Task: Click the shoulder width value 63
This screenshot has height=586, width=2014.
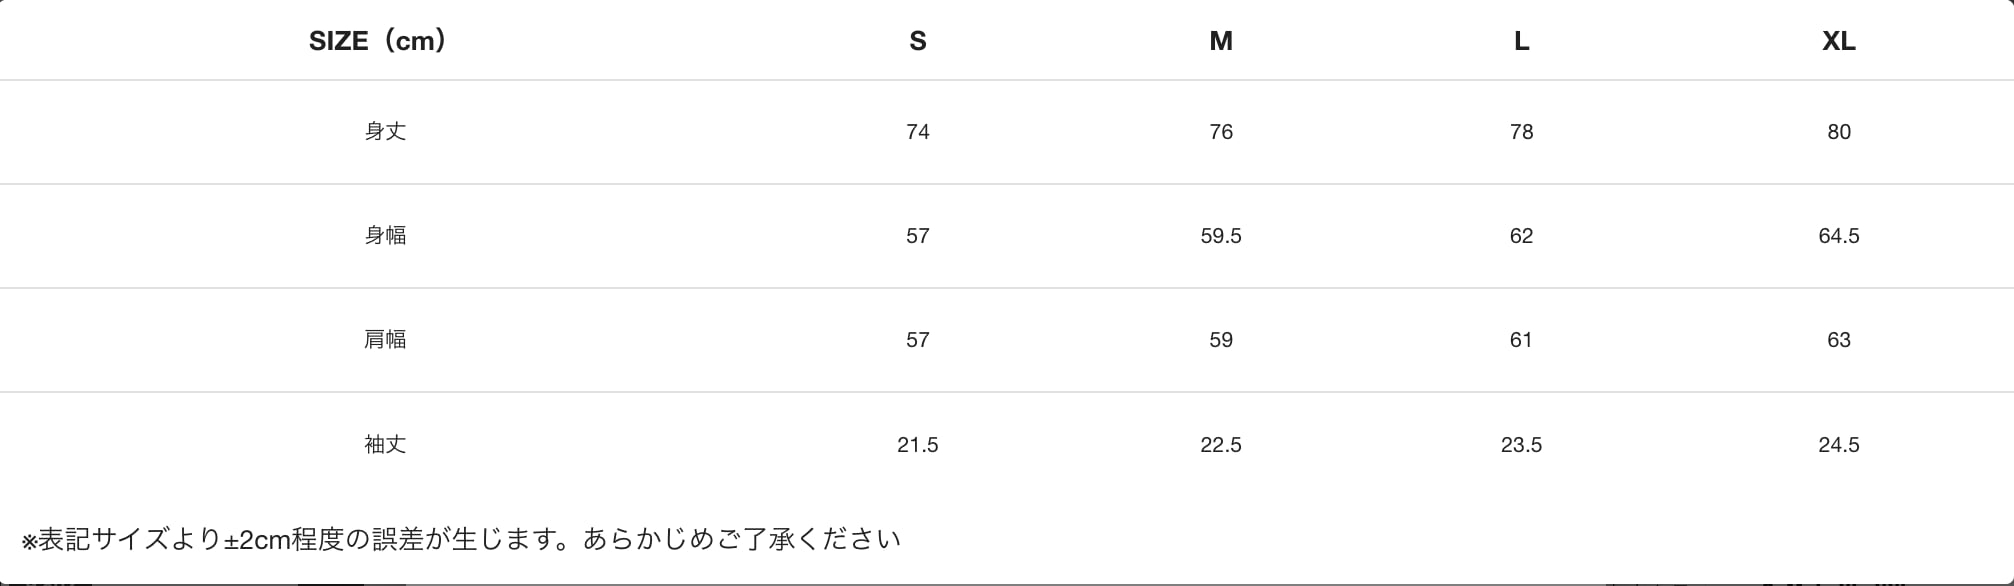Action: tap(1839, 340)
